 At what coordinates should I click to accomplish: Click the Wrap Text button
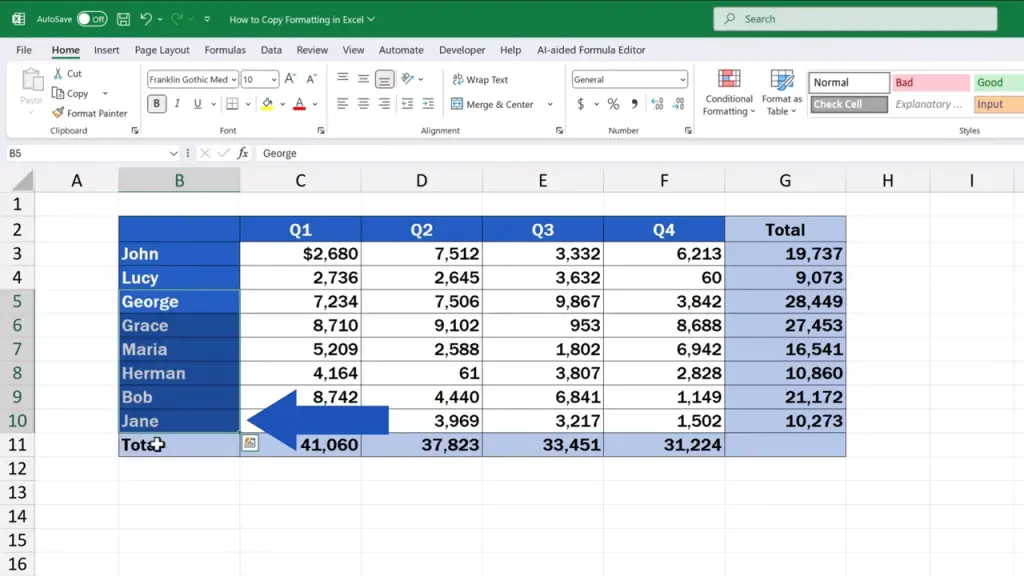pos(480,80)
